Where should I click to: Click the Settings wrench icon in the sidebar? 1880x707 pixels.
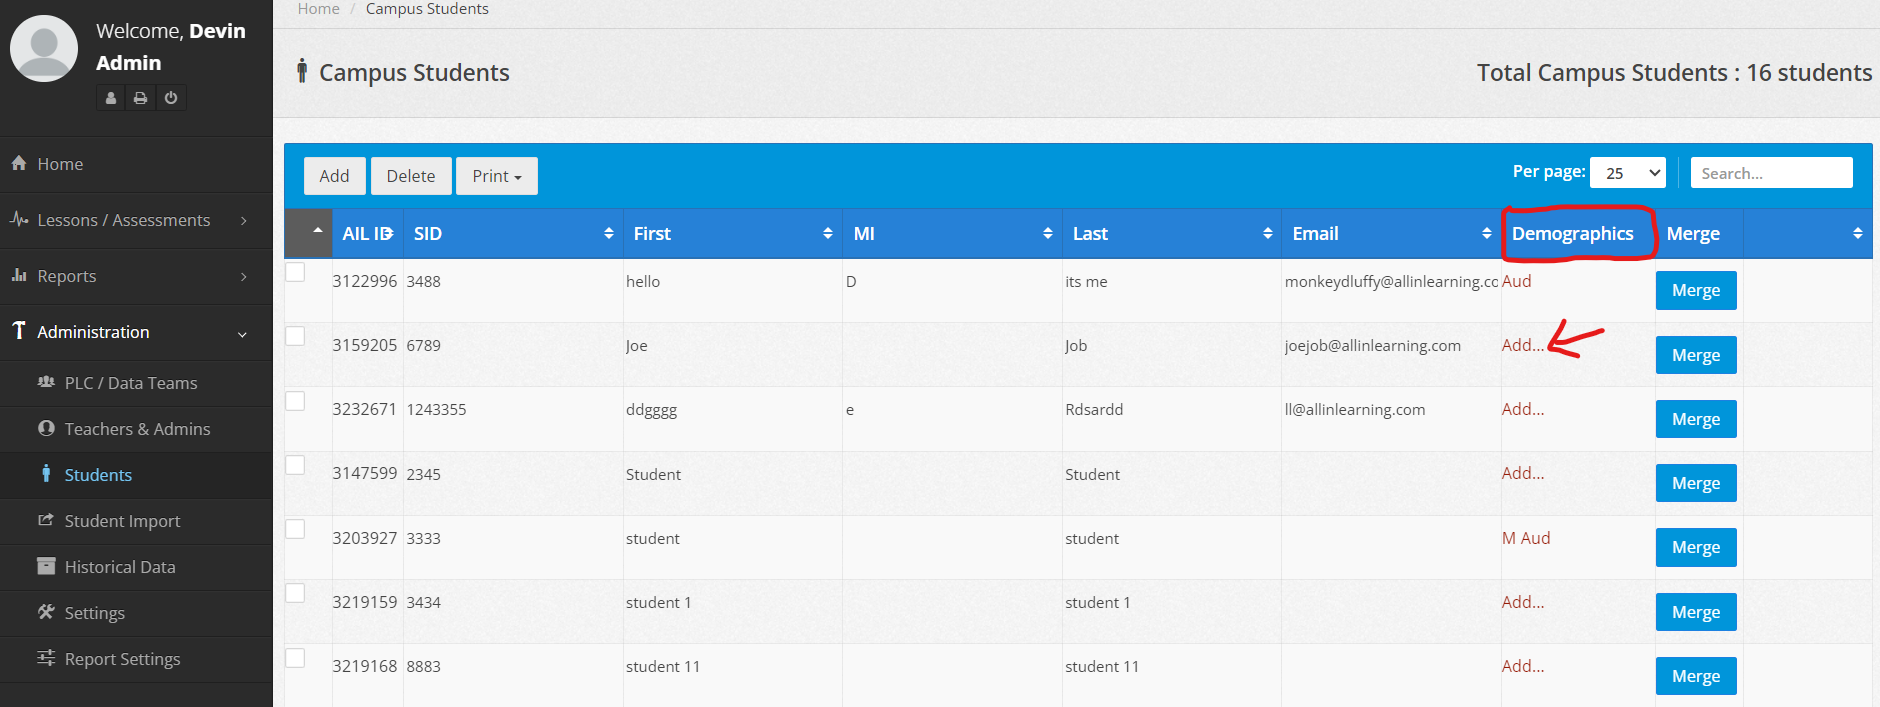click(46, 612)
